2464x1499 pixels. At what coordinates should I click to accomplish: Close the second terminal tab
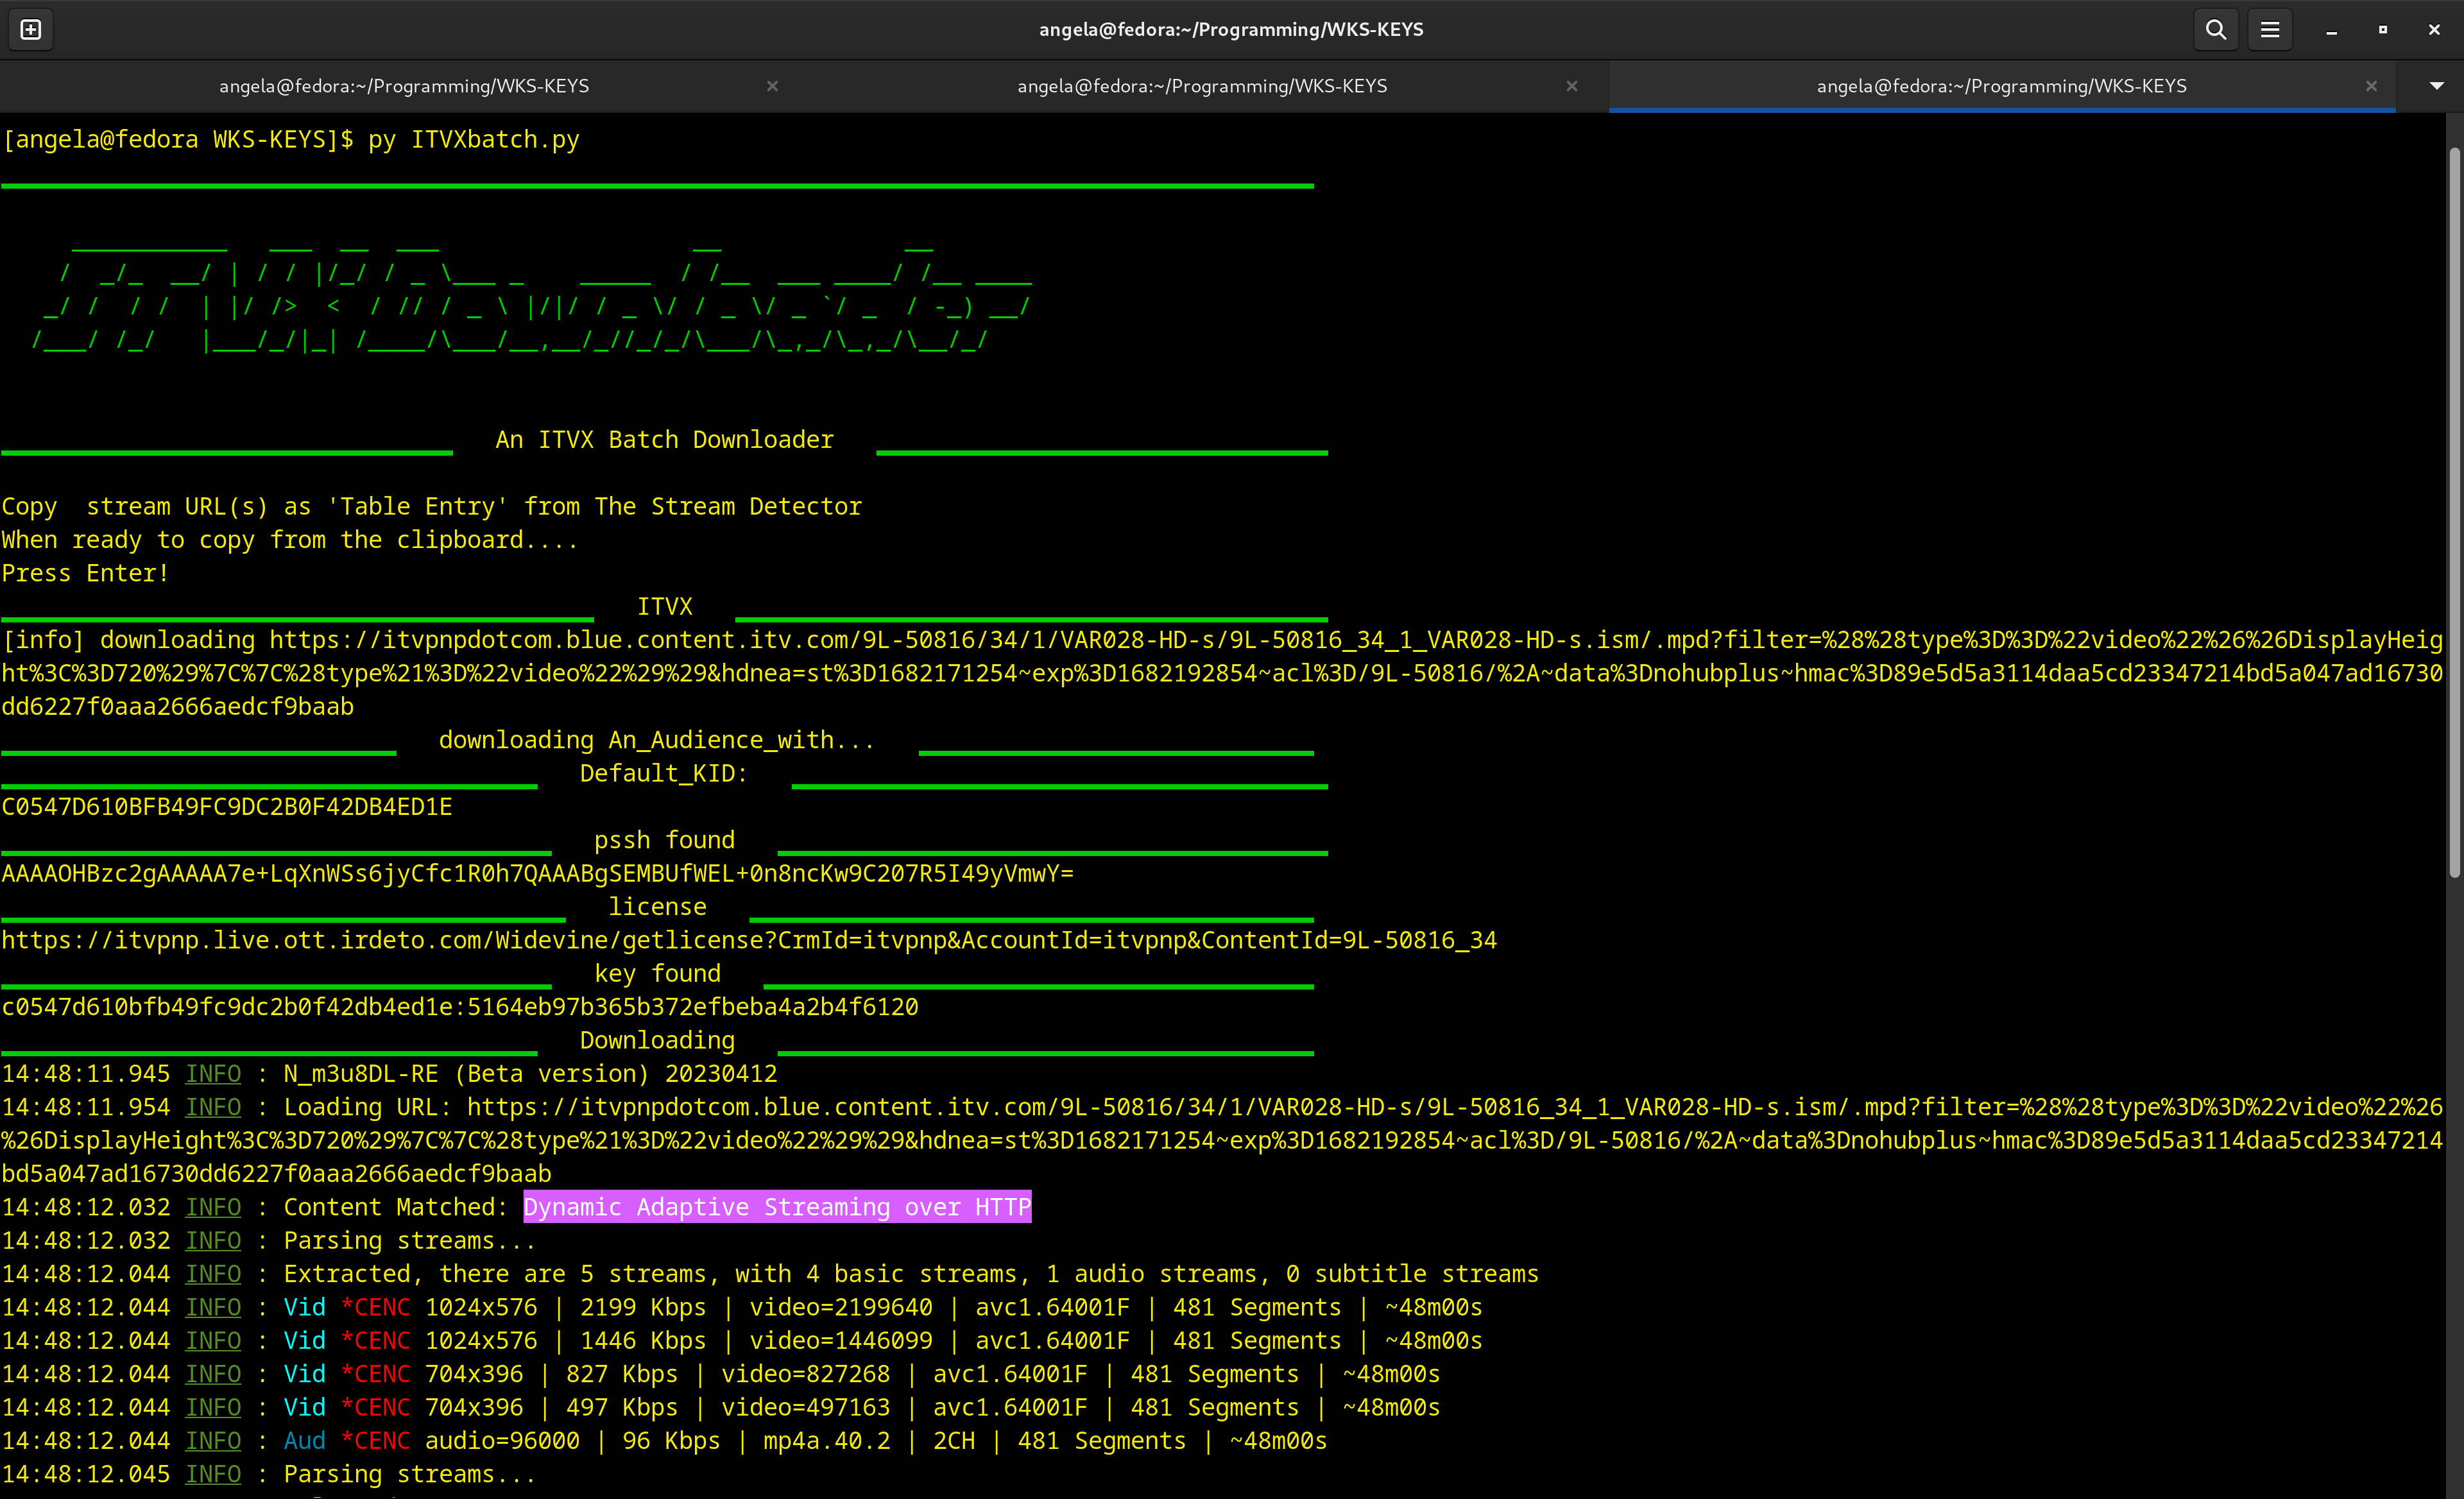pyautogui.click(x=1571, y=86)
